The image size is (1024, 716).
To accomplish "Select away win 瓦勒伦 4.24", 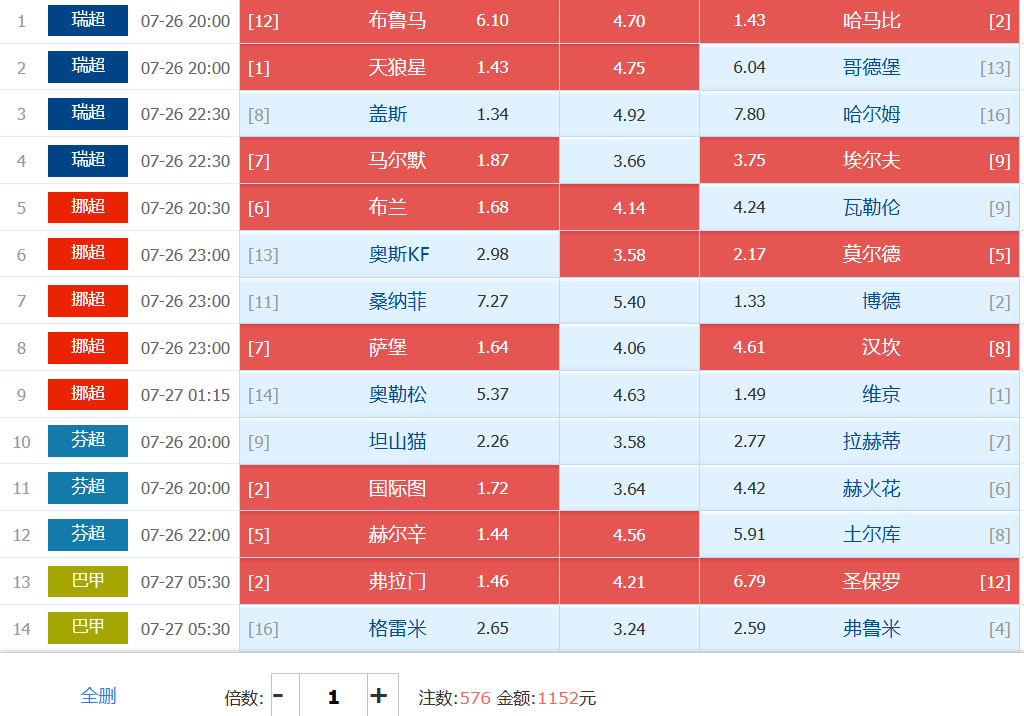I will coord(859,208).
